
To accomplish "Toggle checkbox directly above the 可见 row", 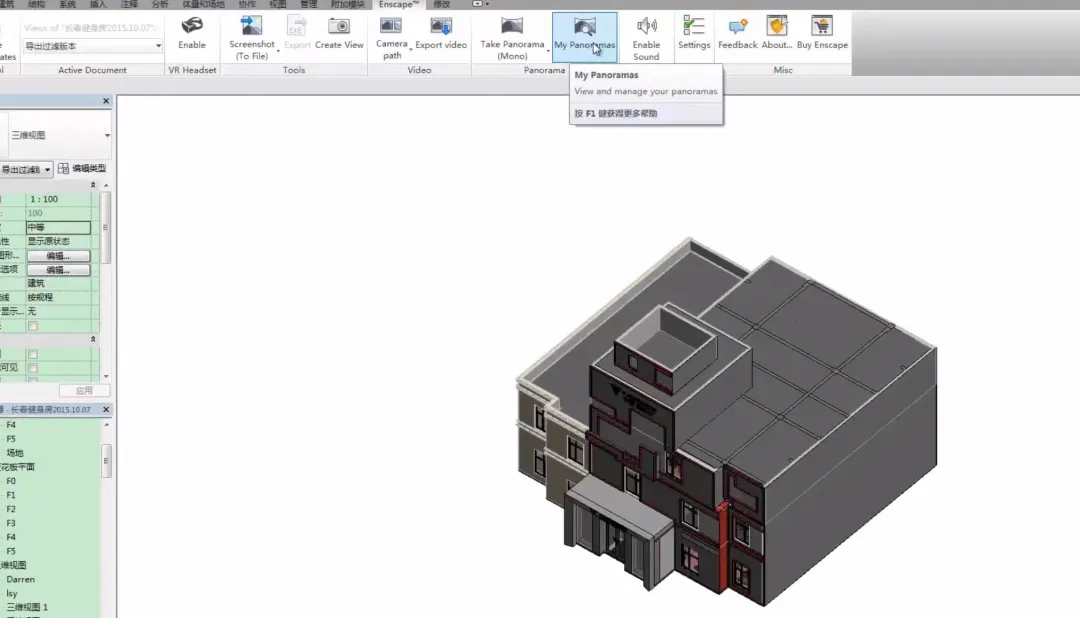I will click(32, 354).
